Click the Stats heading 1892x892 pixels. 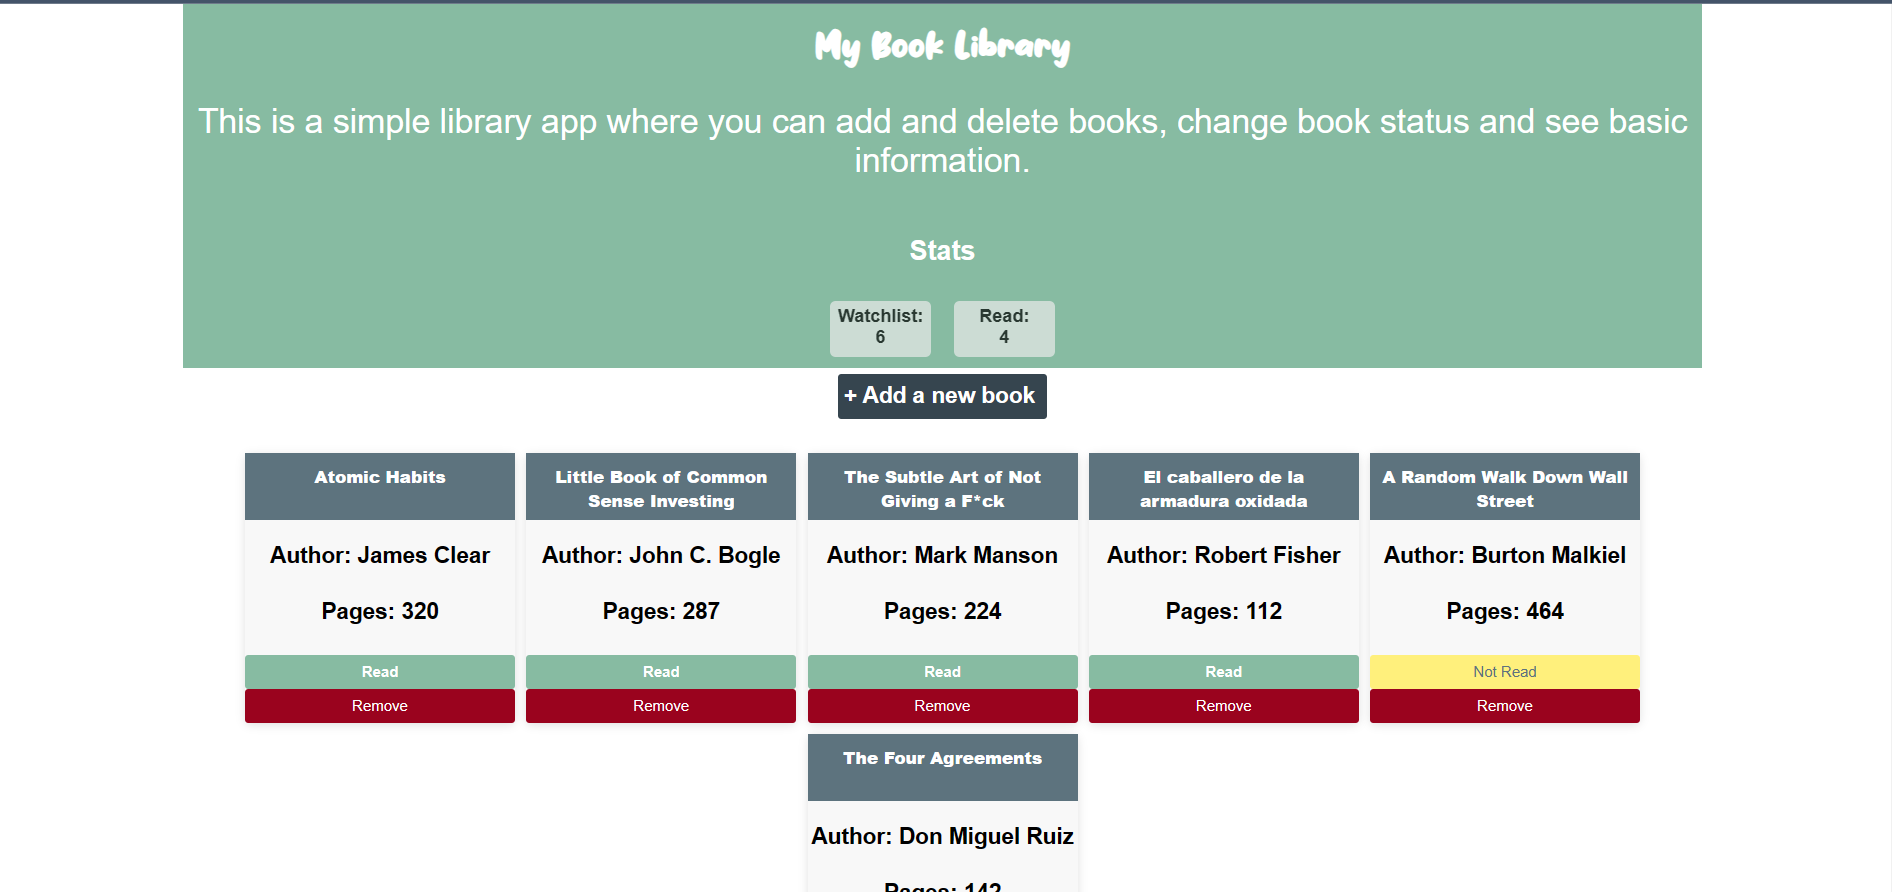tap(942, 250)
